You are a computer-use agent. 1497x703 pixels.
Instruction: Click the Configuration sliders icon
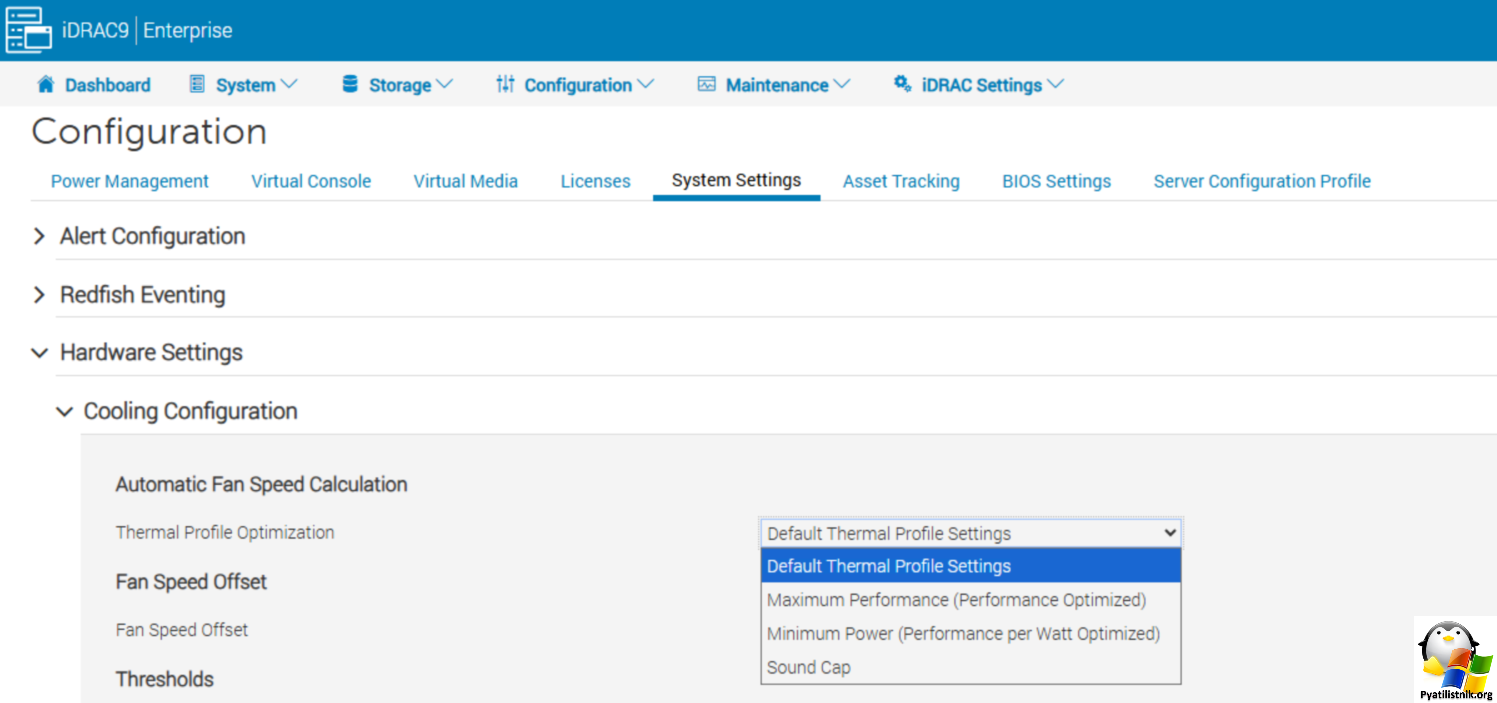505,85
